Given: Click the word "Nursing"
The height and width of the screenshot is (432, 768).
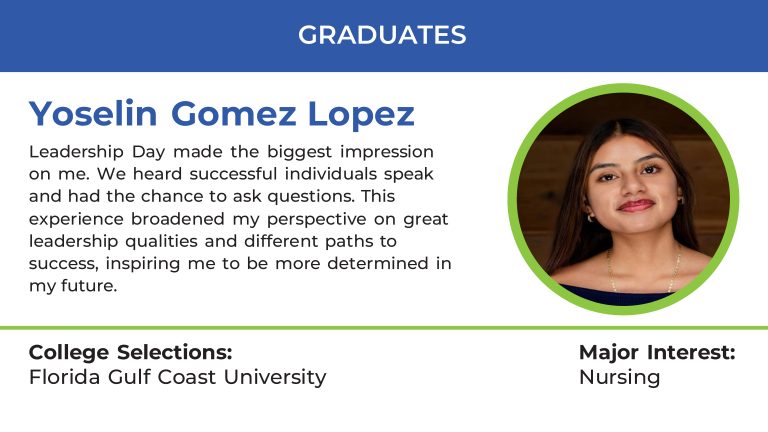Looking at the screenshot, I should 620,377.
